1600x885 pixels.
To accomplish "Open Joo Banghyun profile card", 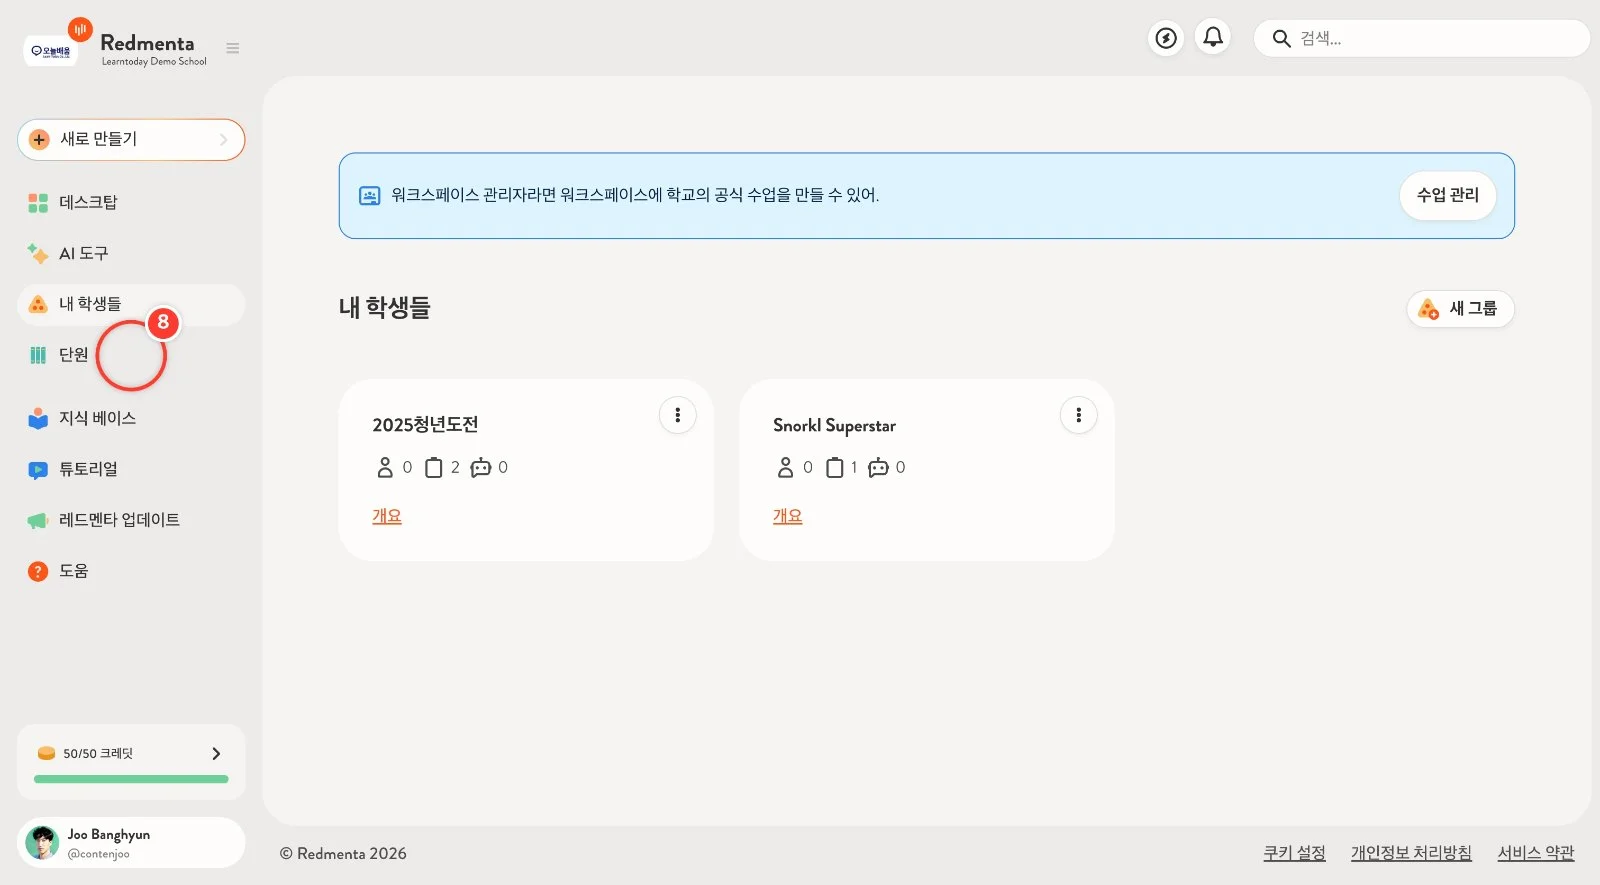I will point(131,843).
